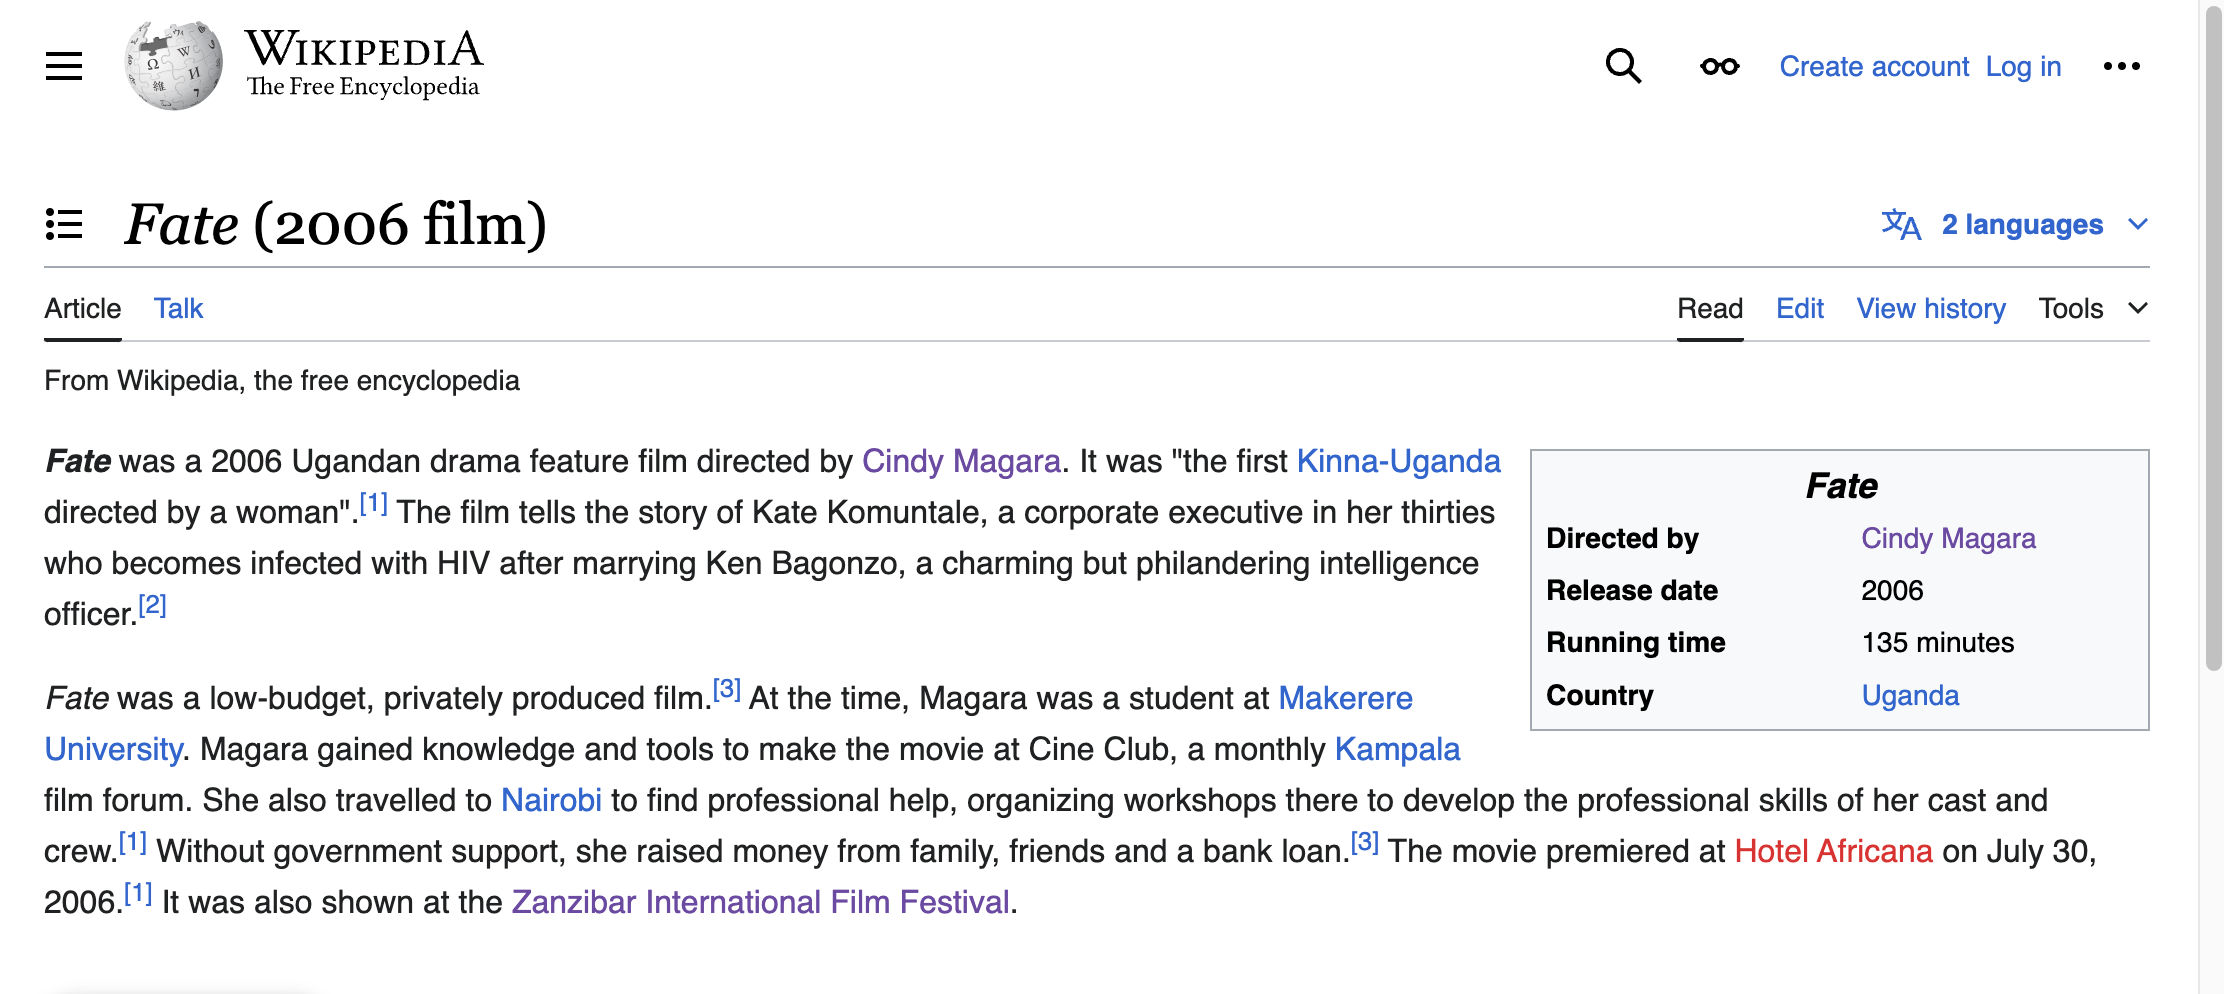Open the three-dot personal tools menu
Viewport: 2224px width, 994px height.
click(2121, 67)
